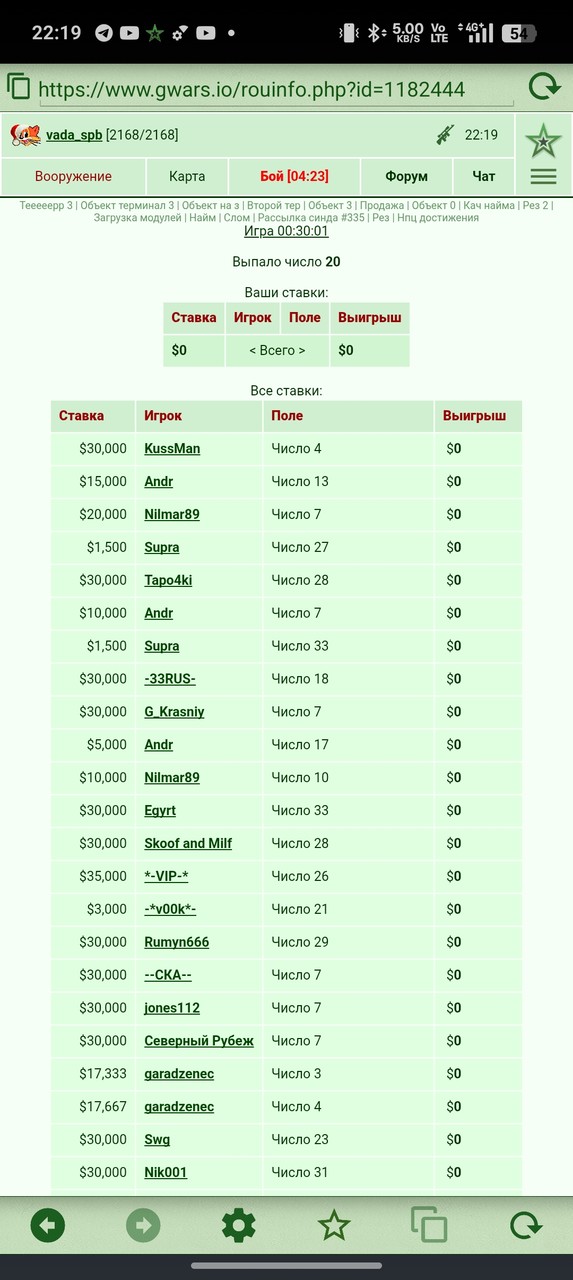Open the tabs icon left of URL
573x1280 pixels.
click(x=19, y=87)
